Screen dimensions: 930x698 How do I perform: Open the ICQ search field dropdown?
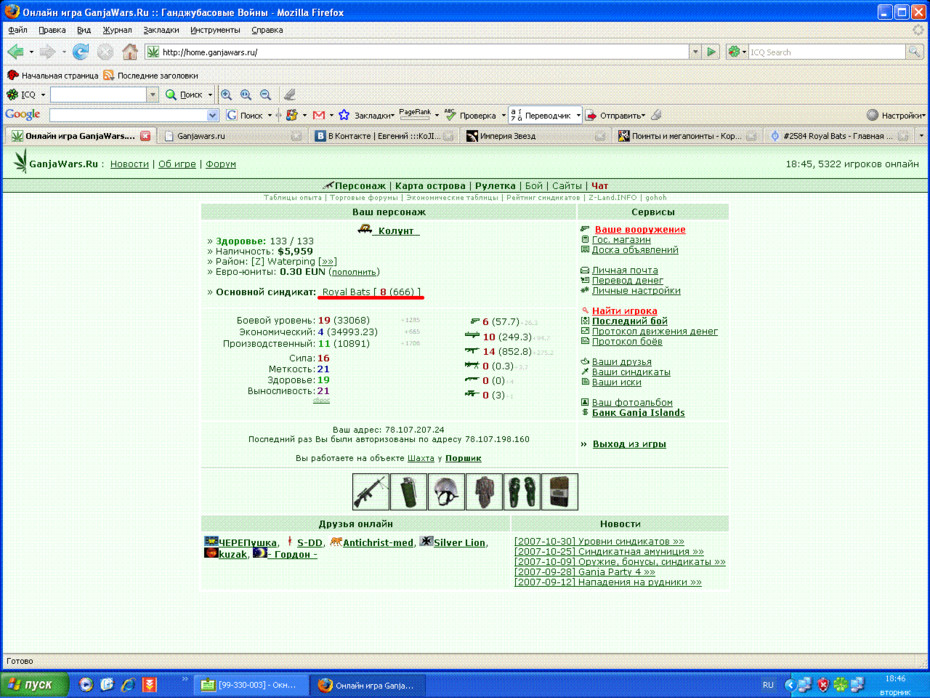(x=152, y=95)
